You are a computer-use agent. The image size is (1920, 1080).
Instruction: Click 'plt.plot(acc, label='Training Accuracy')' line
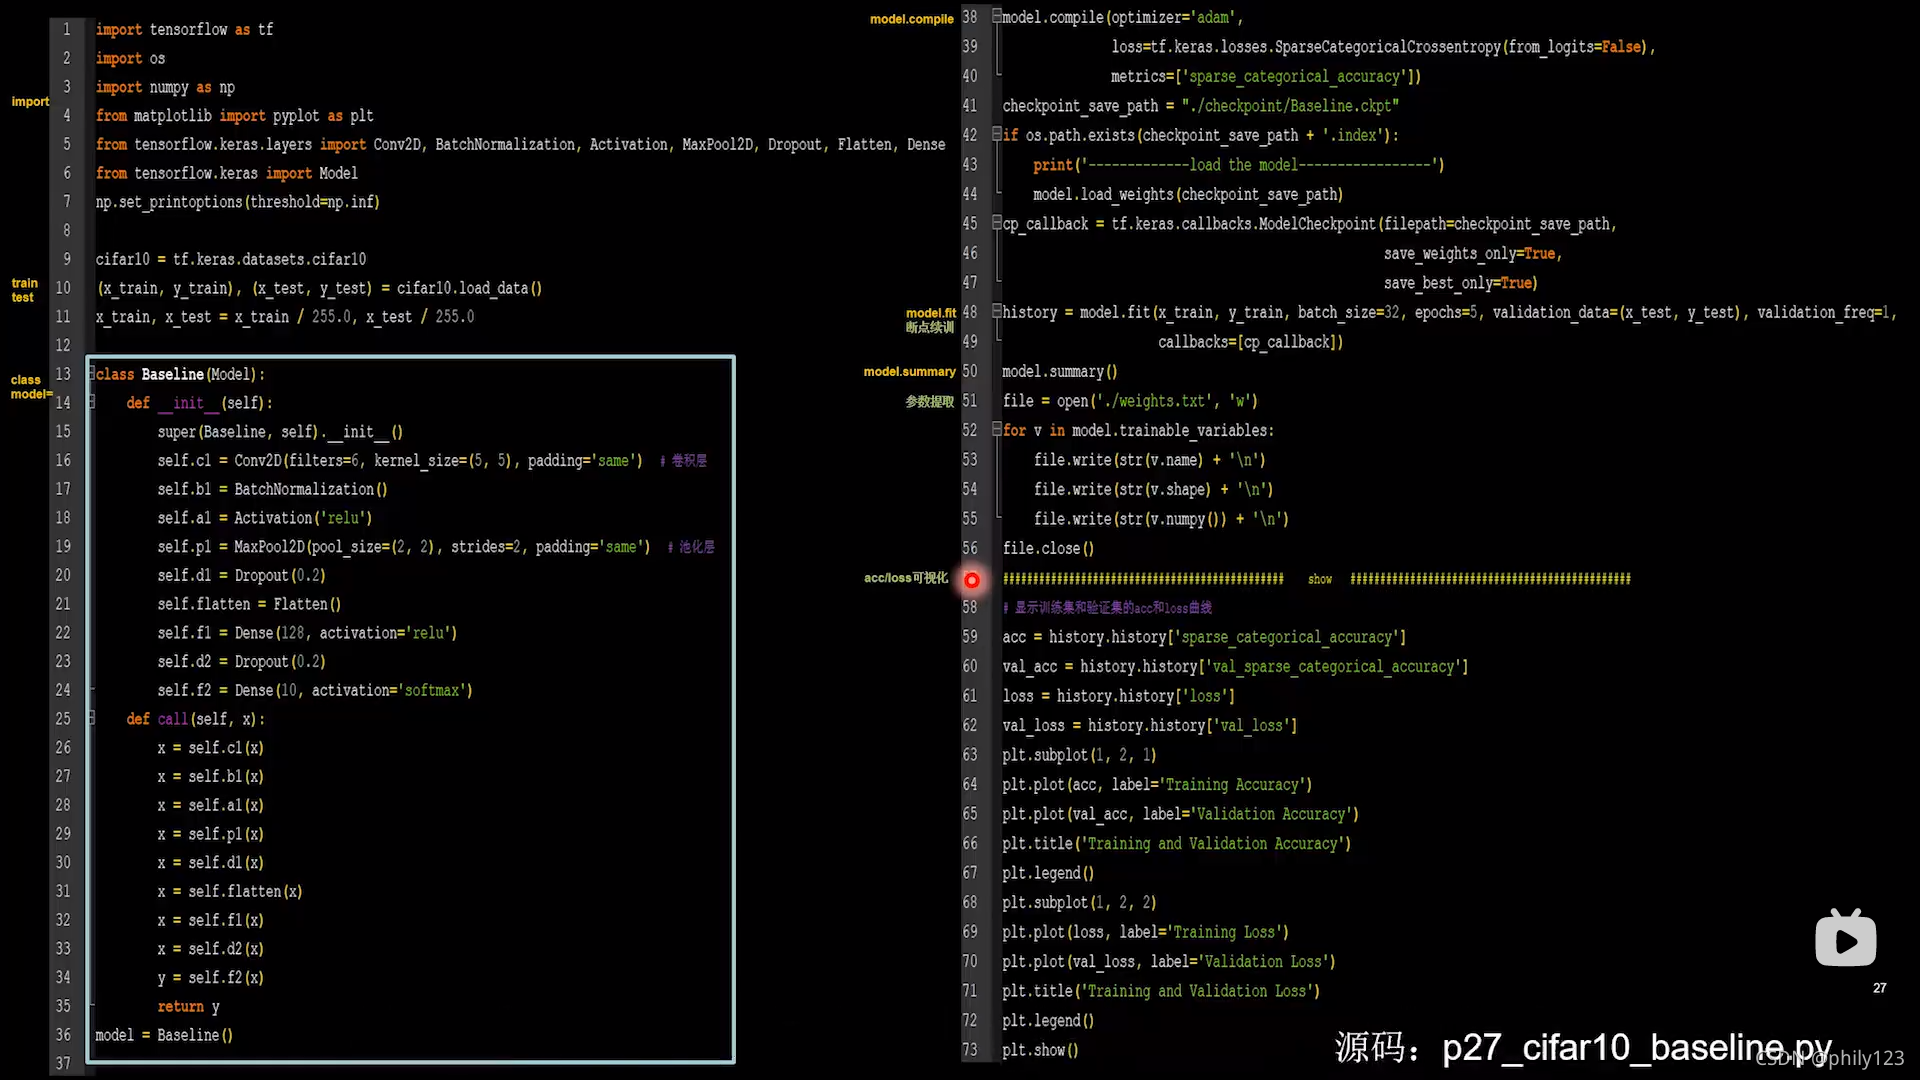click(1157, 784)
